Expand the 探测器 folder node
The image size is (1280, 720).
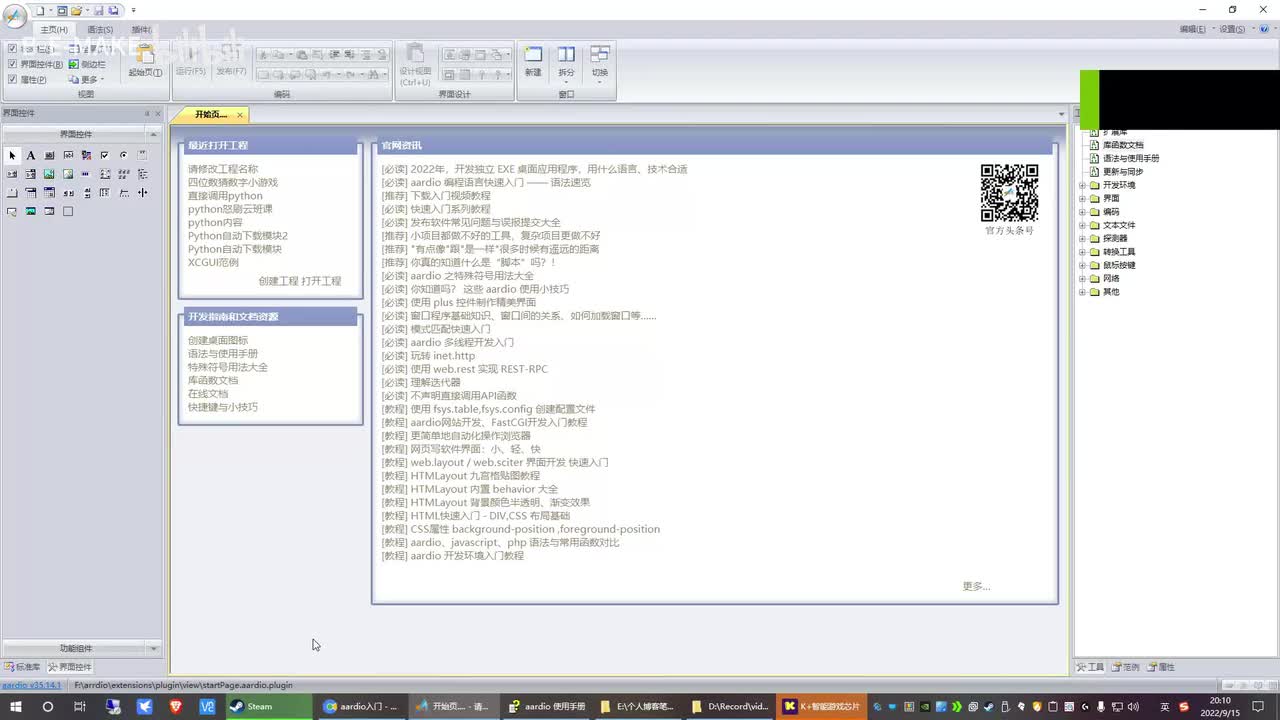click(x=1082, y=238)
